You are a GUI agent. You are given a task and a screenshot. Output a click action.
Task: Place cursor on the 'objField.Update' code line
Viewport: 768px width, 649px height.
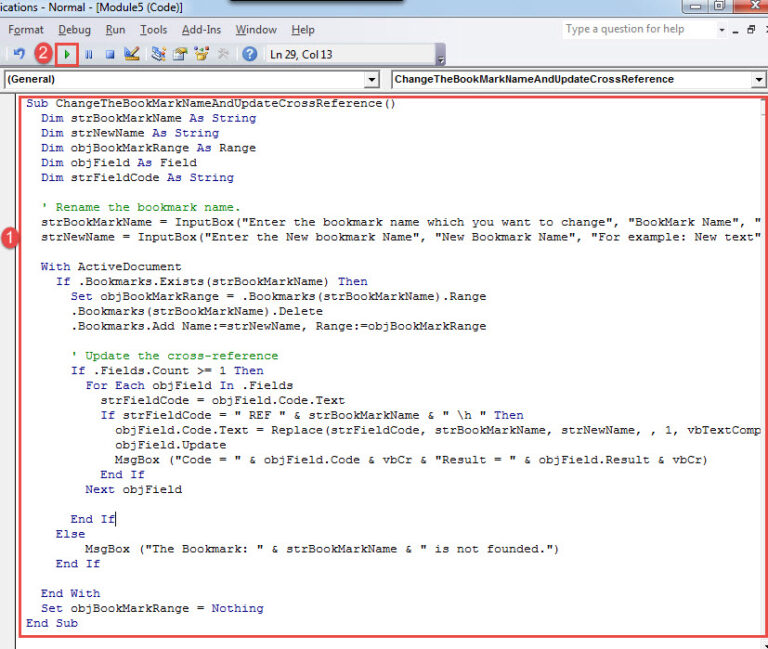156,445
